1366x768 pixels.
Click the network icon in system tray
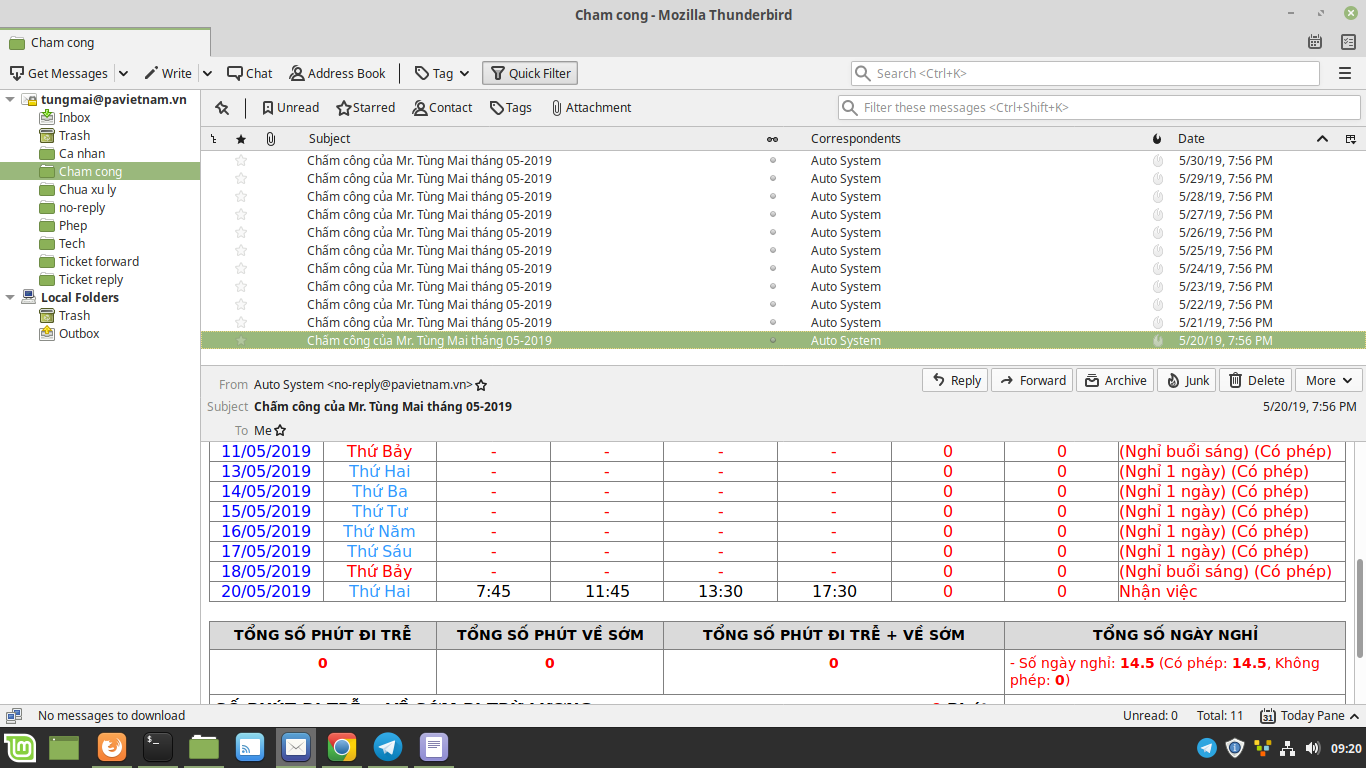coord(1288,747)
